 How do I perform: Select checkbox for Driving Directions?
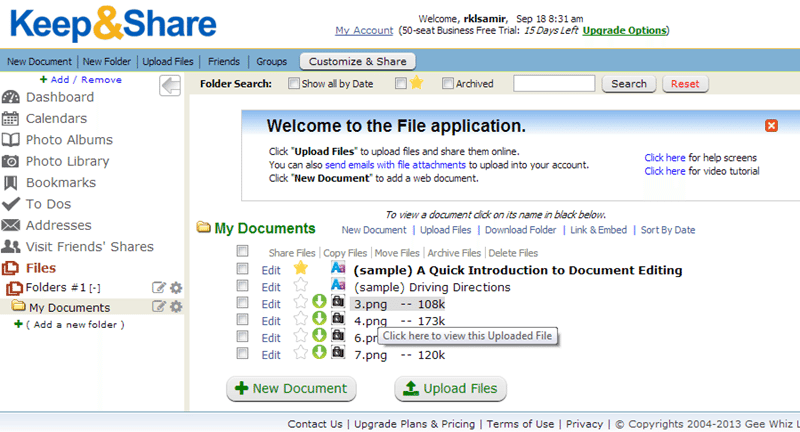tap(242, 286)
